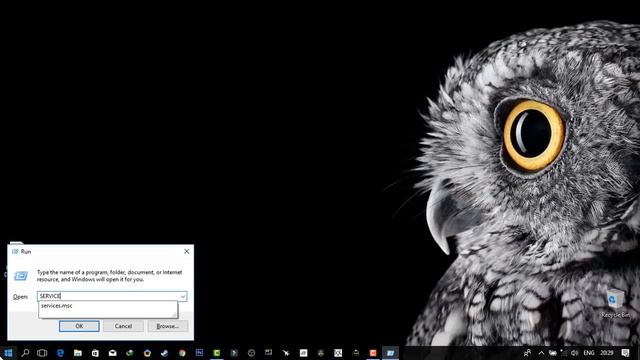Click Cancel in the Run dialog
640x360 pixels.
coord(123,326)
